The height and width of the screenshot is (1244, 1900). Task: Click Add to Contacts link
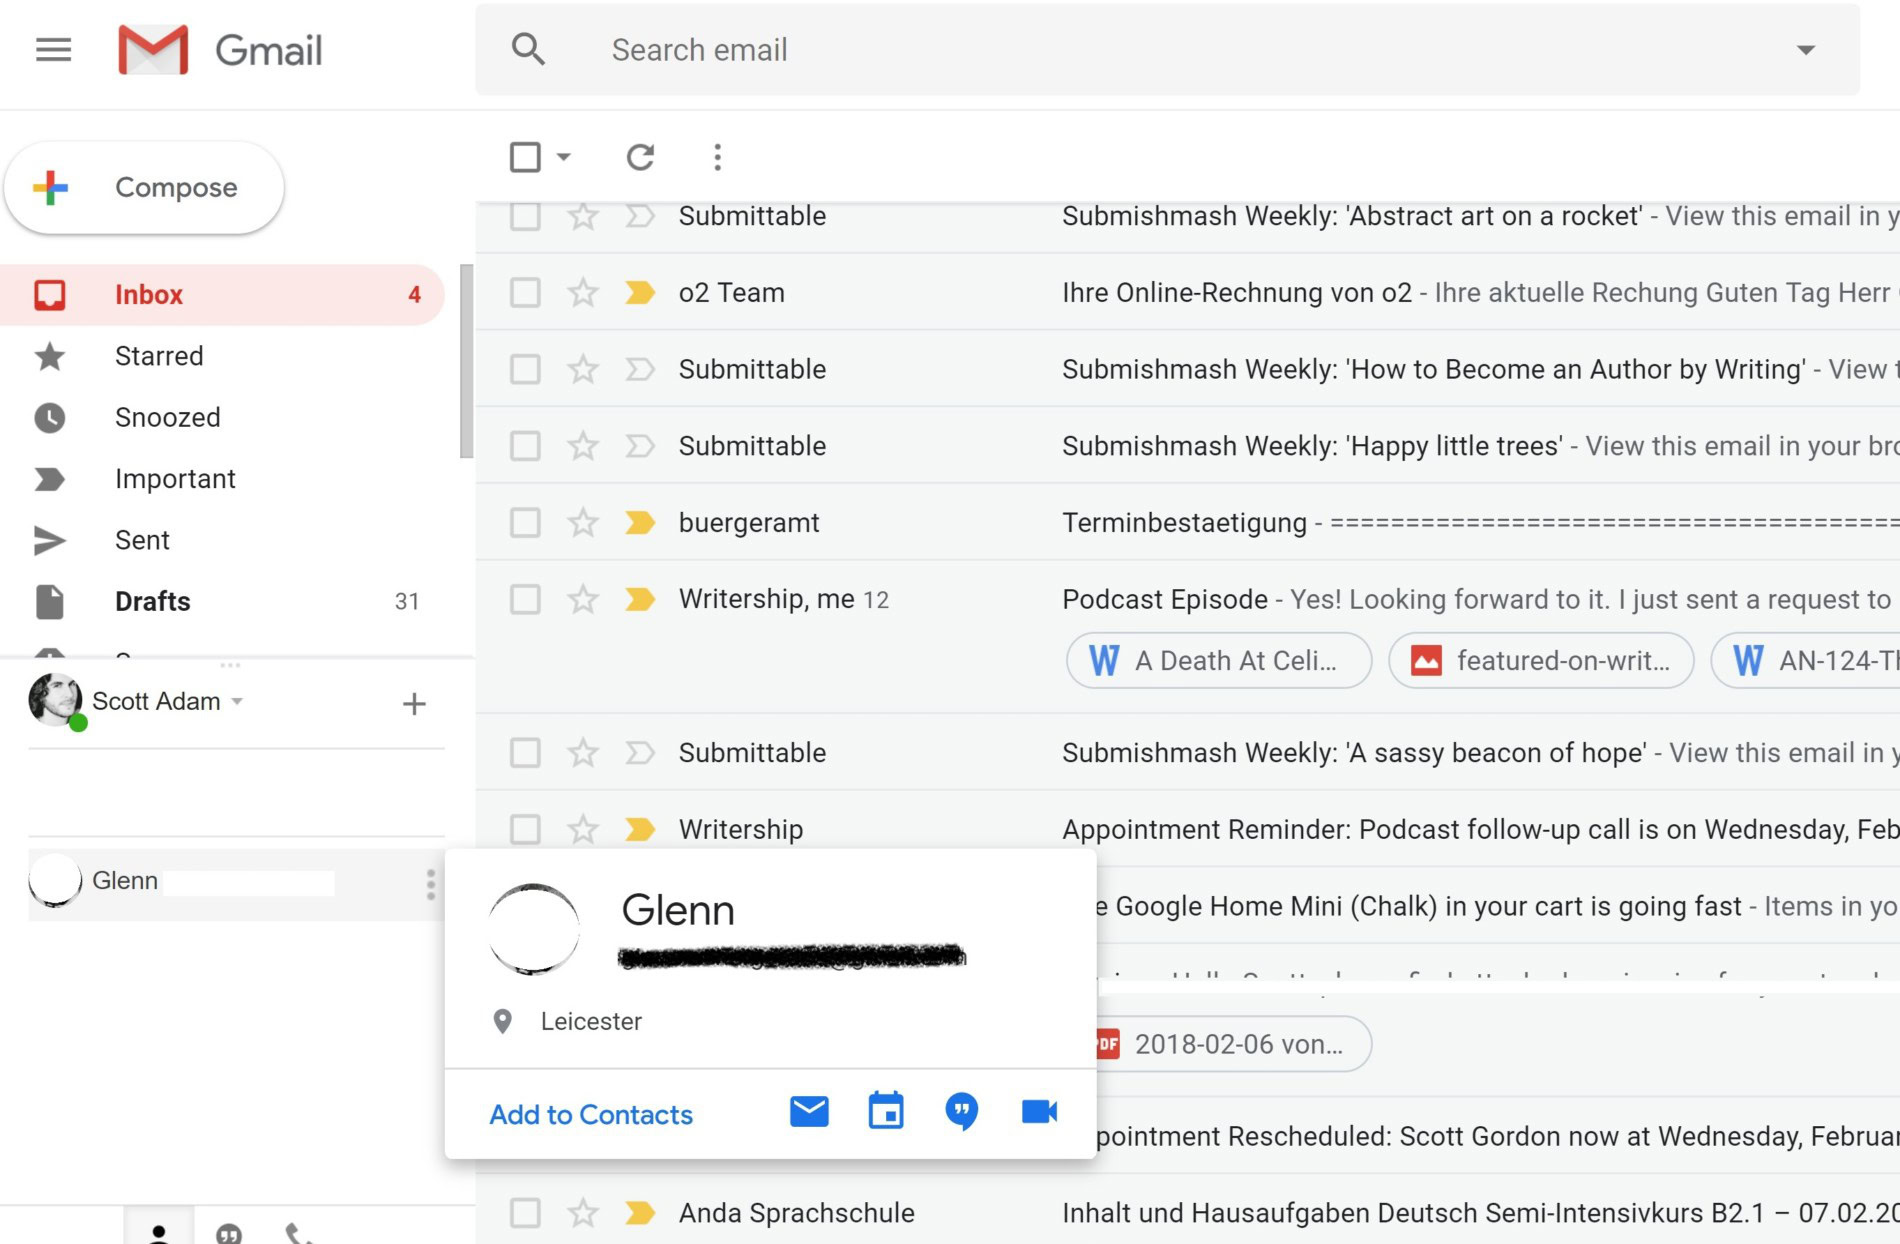[x=591, y=1114]
